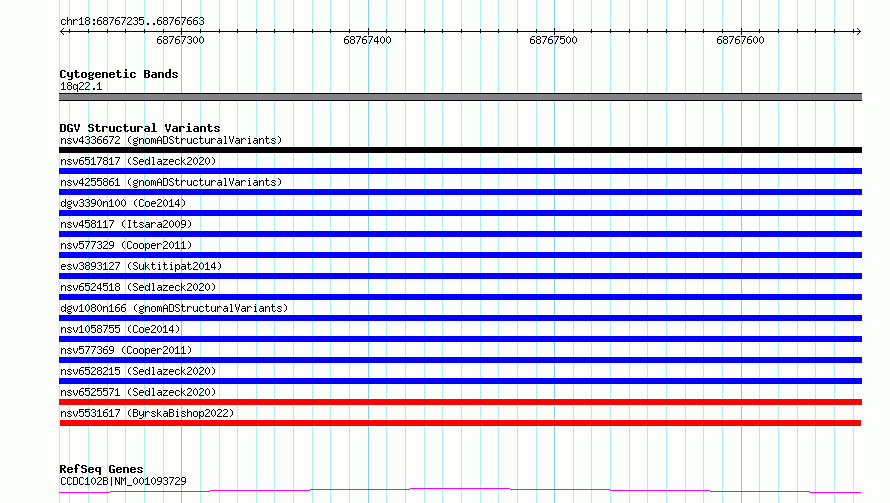This screenshot has width=890, height=503.
Task: Click the blue bar under nsv6524518
Action: (x=460, y=297)
